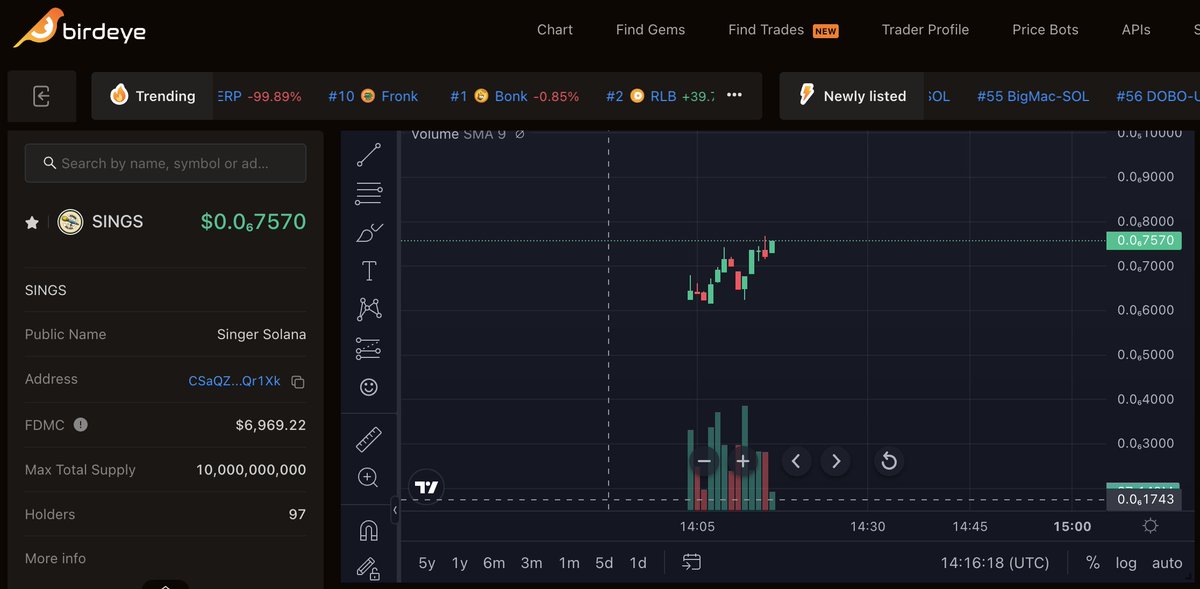The width and height of the screenshot is (1200, 589).
Task: Click the Holders count 97
Action: [x=297, y=514]
